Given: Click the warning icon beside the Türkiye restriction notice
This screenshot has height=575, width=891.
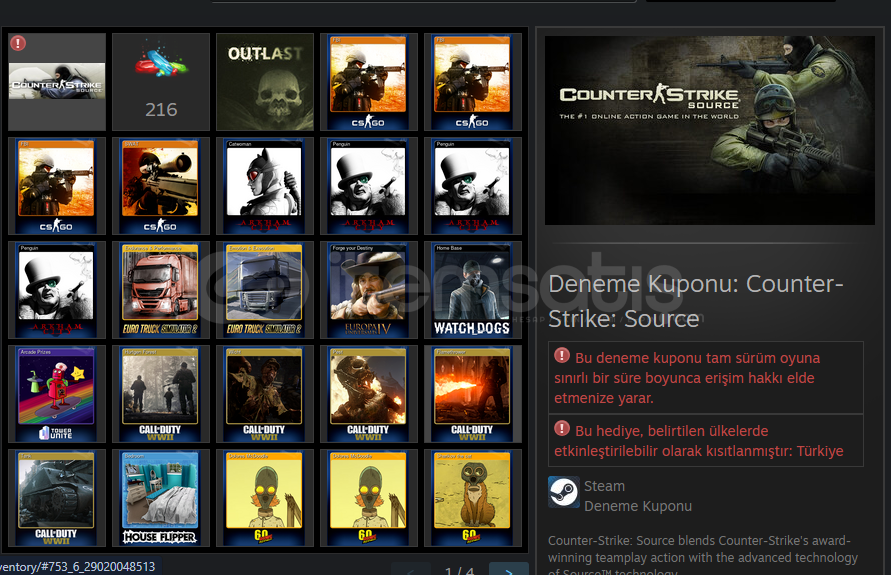Looking at the screenshot, I should (562, 428).
